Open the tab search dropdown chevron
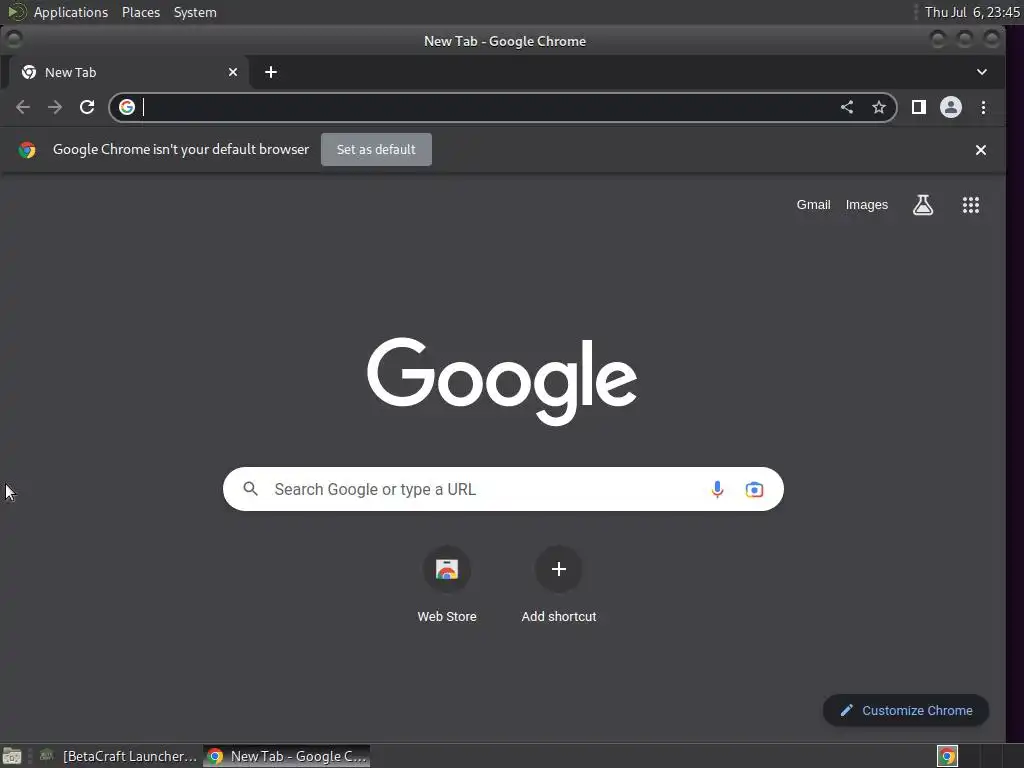This screenshot has width=1024, height=768. 982,72
